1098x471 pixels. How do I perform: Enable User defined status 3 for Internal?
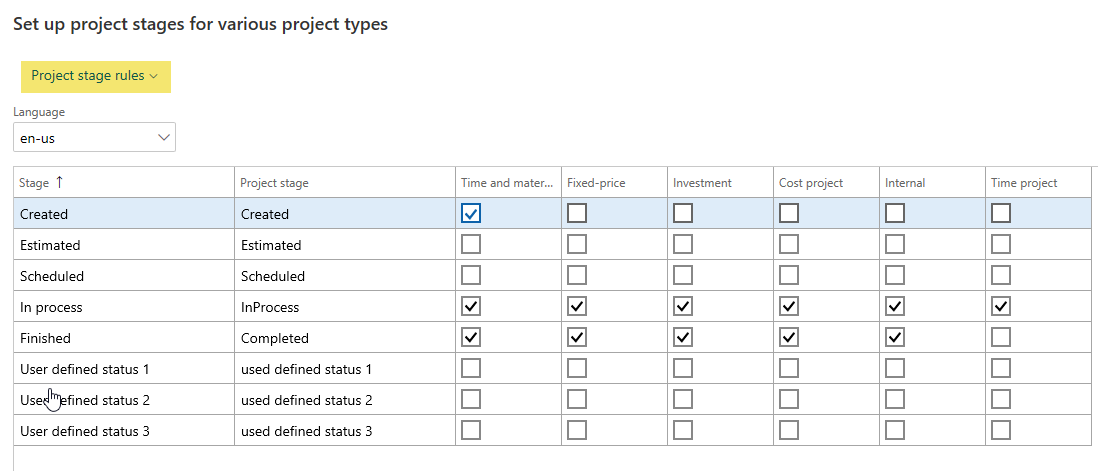(x=895, y=431)
